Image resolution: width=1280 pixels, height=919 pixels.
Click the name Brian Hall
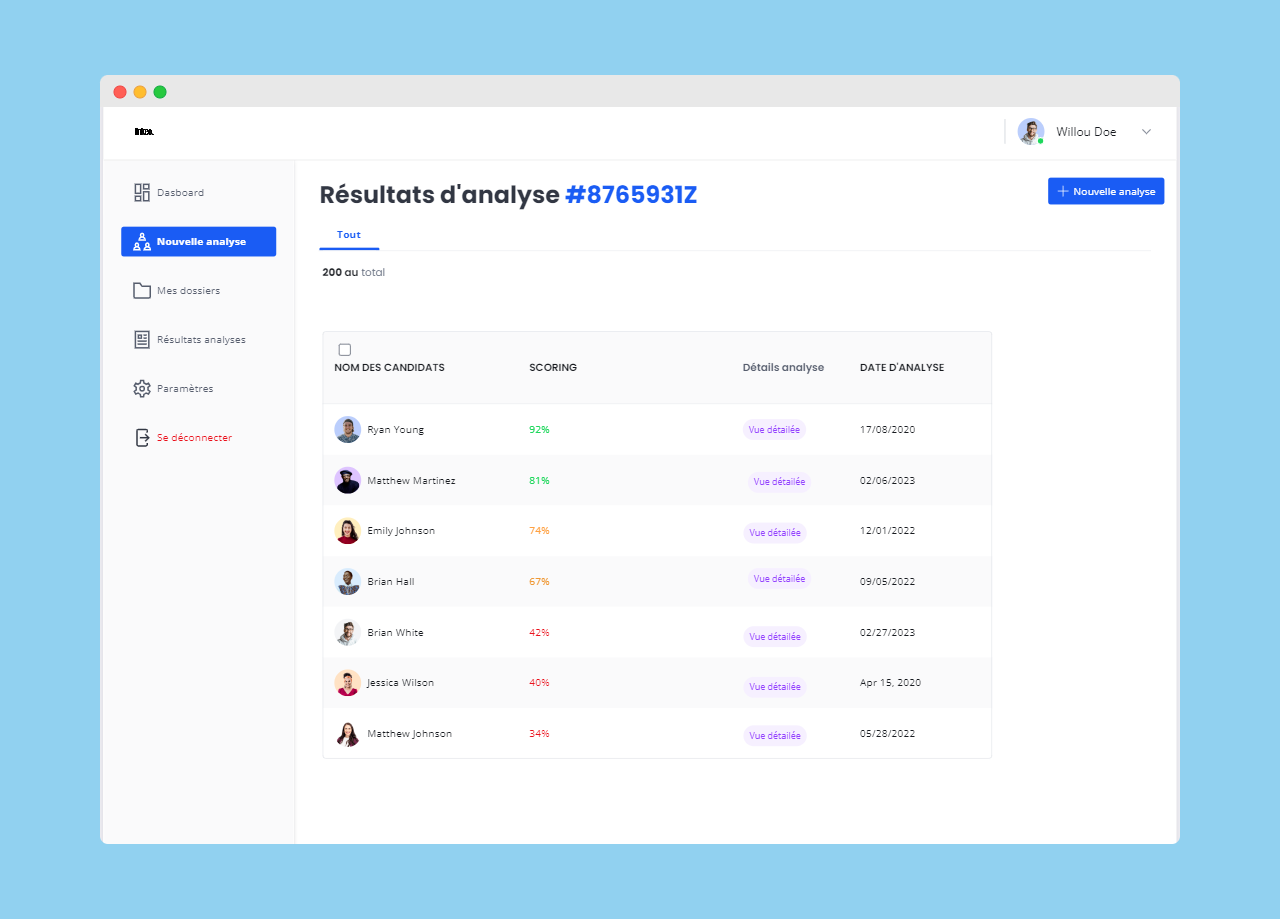tap(390, 581)
